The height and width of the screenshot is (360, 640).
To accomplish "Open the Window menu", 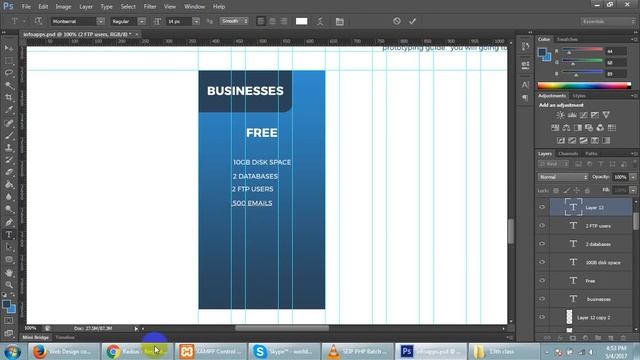I will 194,7.
